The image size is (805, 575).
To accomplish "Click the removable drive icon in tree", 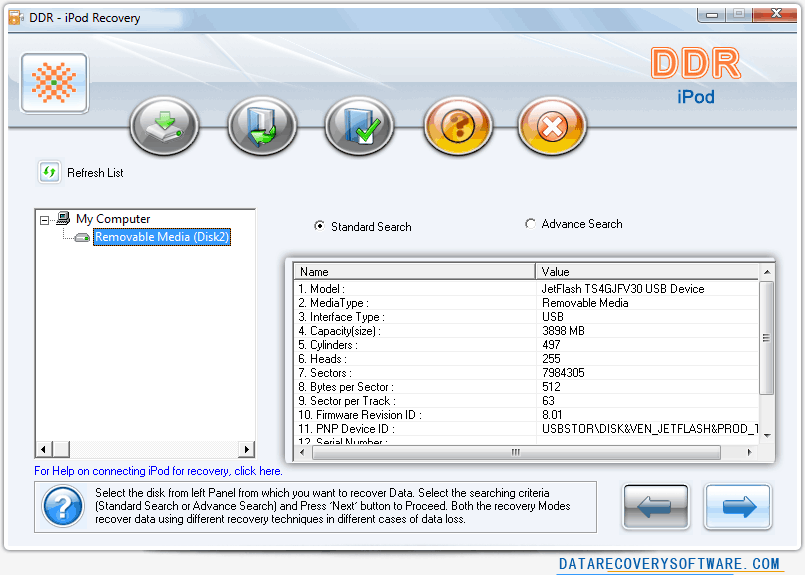I will coord(82,237).
